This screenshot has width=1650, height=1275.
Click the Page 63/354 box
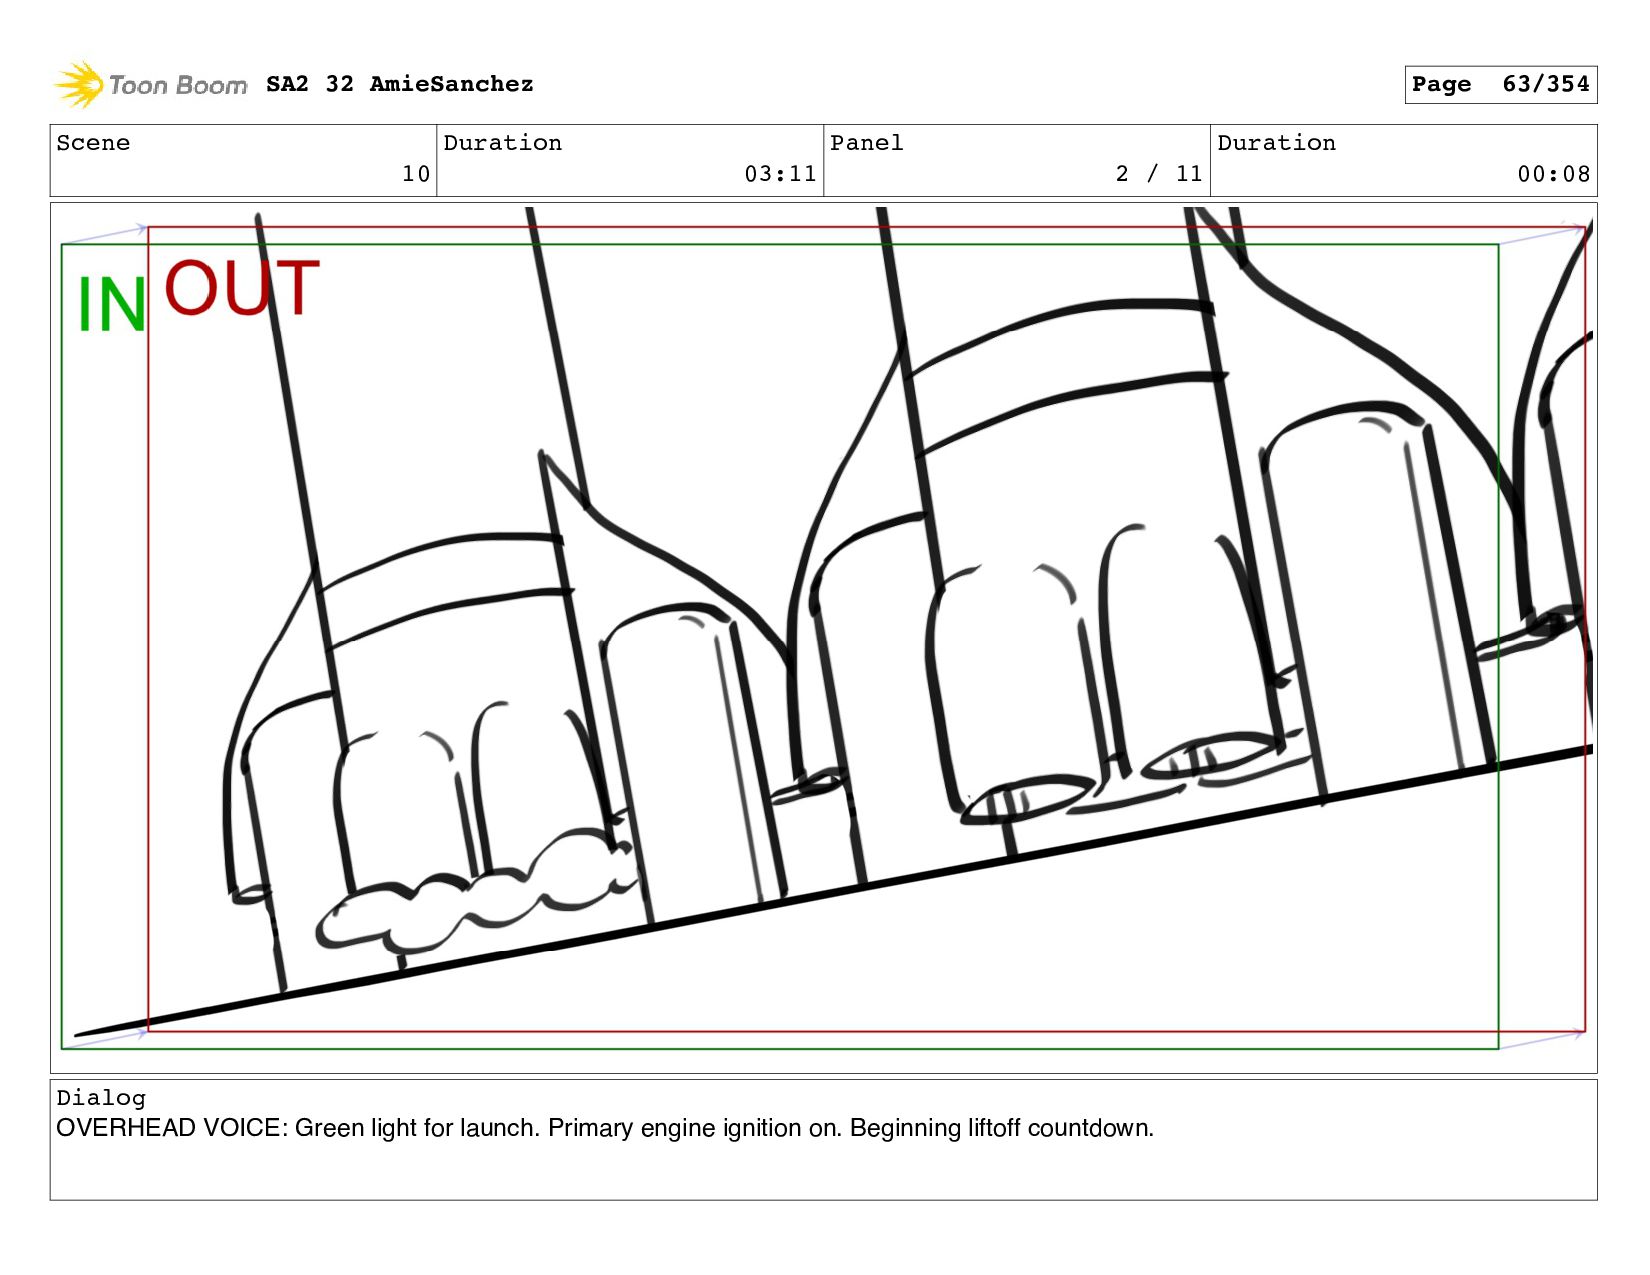tap(1500, 84)
